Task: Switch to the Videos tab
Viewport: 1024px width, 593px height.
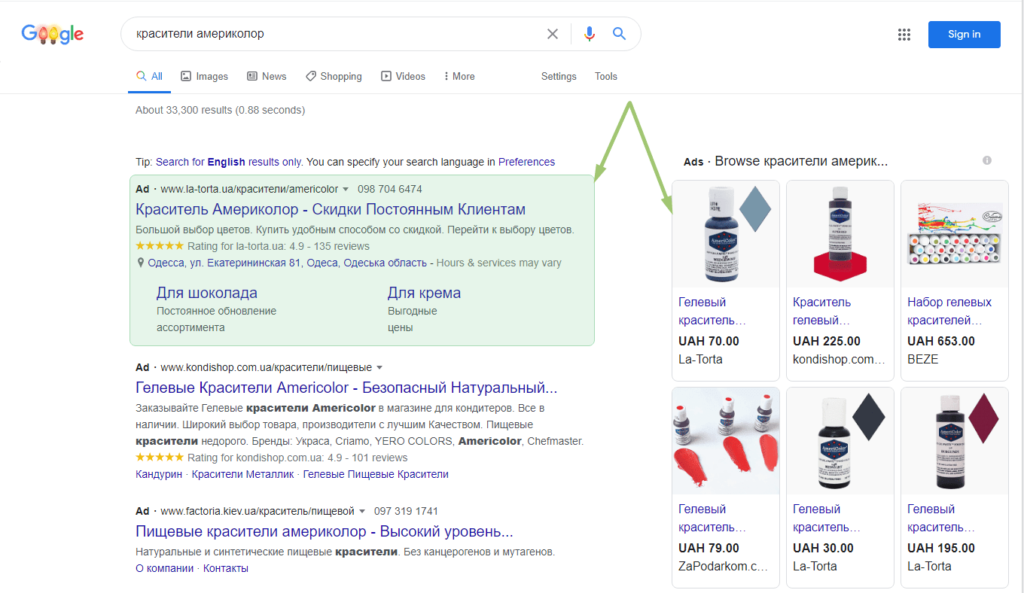Action: pos(403,76)
